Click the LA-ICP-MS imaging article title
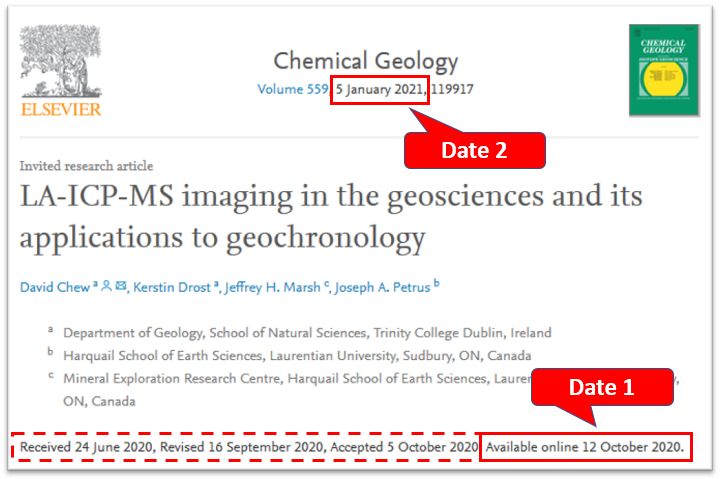The height and width of the screenshot is (479, 722). pyautogui.click(x=330, y=216)
